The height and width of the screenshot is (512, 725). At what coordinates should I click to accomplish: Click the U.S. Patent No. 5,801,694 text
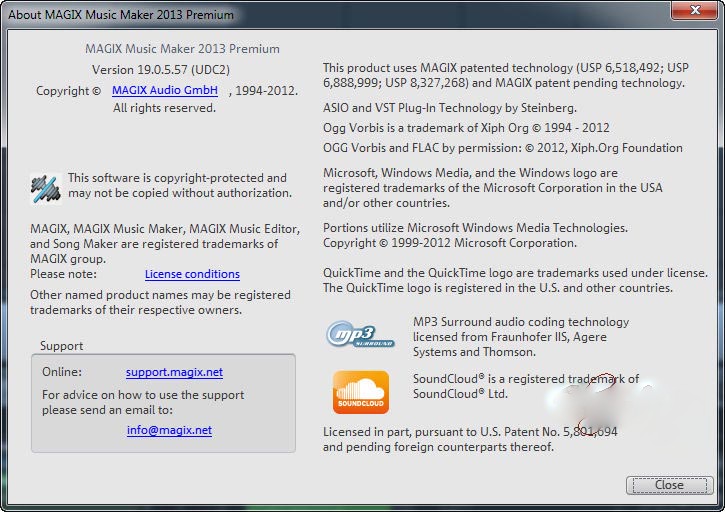point(549,432)
